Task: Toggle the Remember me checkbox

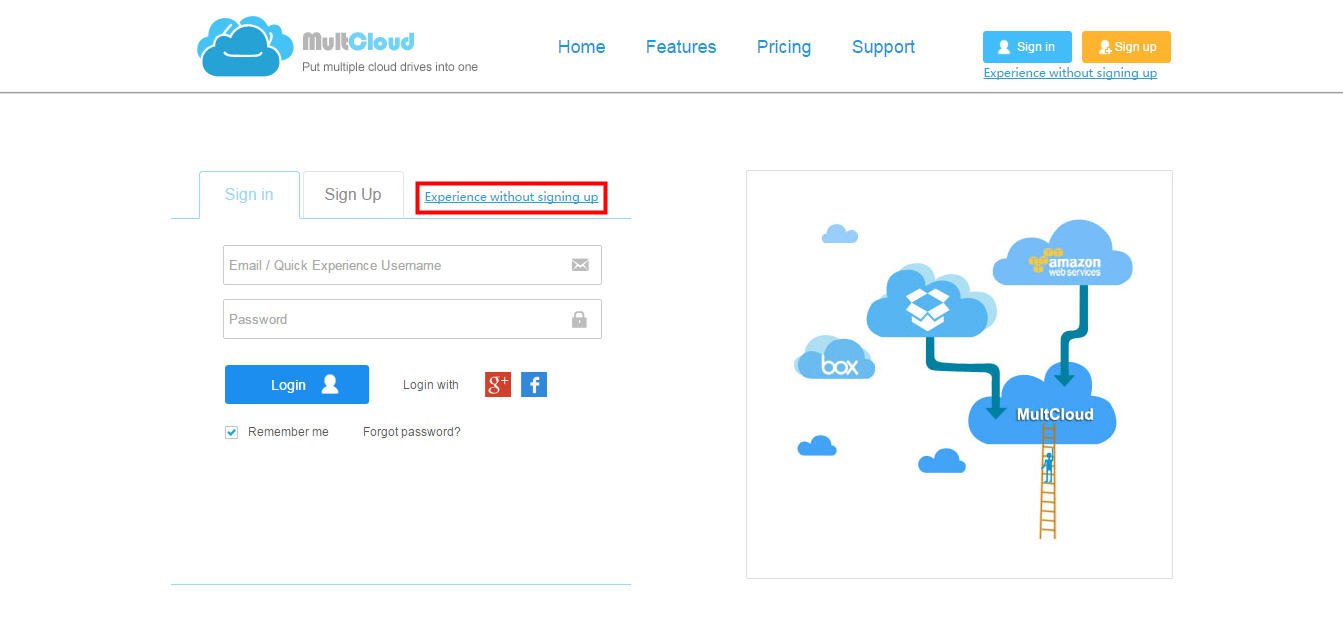Action: point(232,432)
